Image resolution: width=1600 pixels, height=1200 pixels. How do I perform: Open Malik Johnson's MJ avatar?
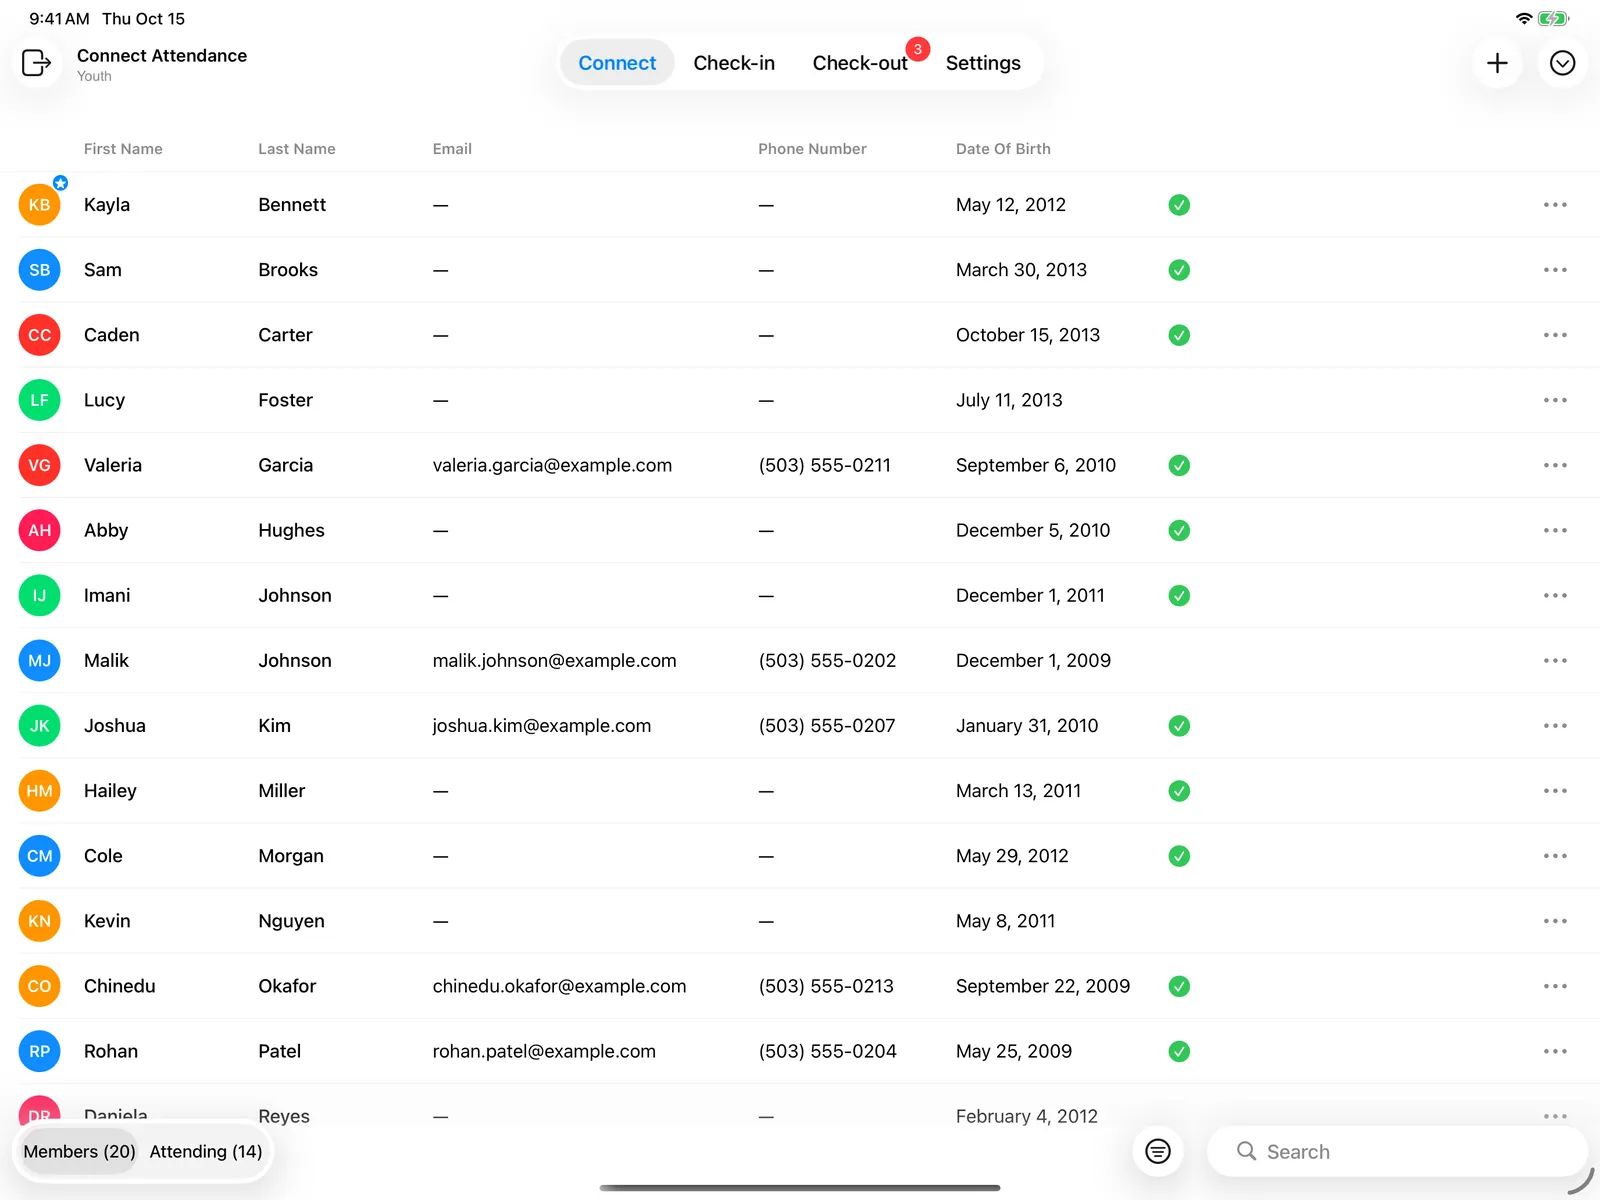(40, 660)
